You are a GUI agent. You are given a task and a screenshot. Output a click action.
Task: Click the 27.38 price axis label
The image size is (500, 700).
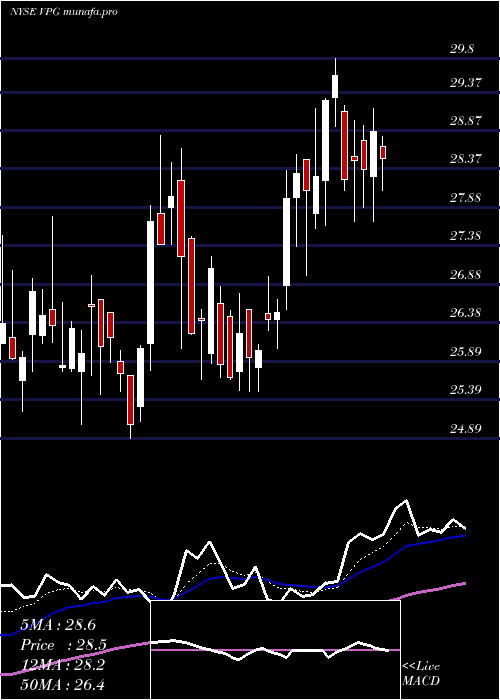click(x=466, y=235)
